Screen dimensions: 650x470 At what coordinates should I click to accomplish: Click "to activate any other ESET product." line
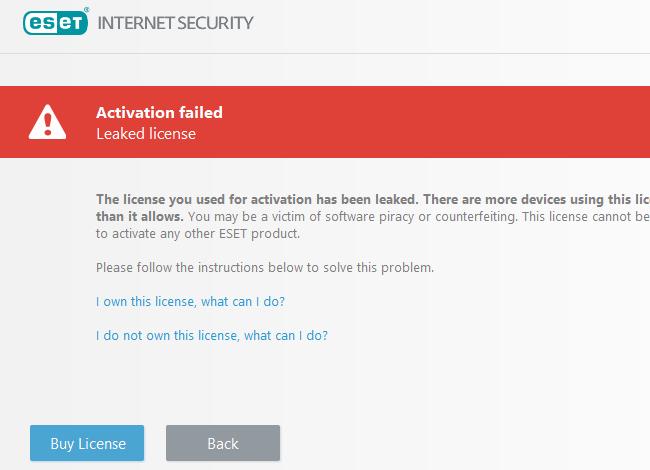(x=198, y=234)
